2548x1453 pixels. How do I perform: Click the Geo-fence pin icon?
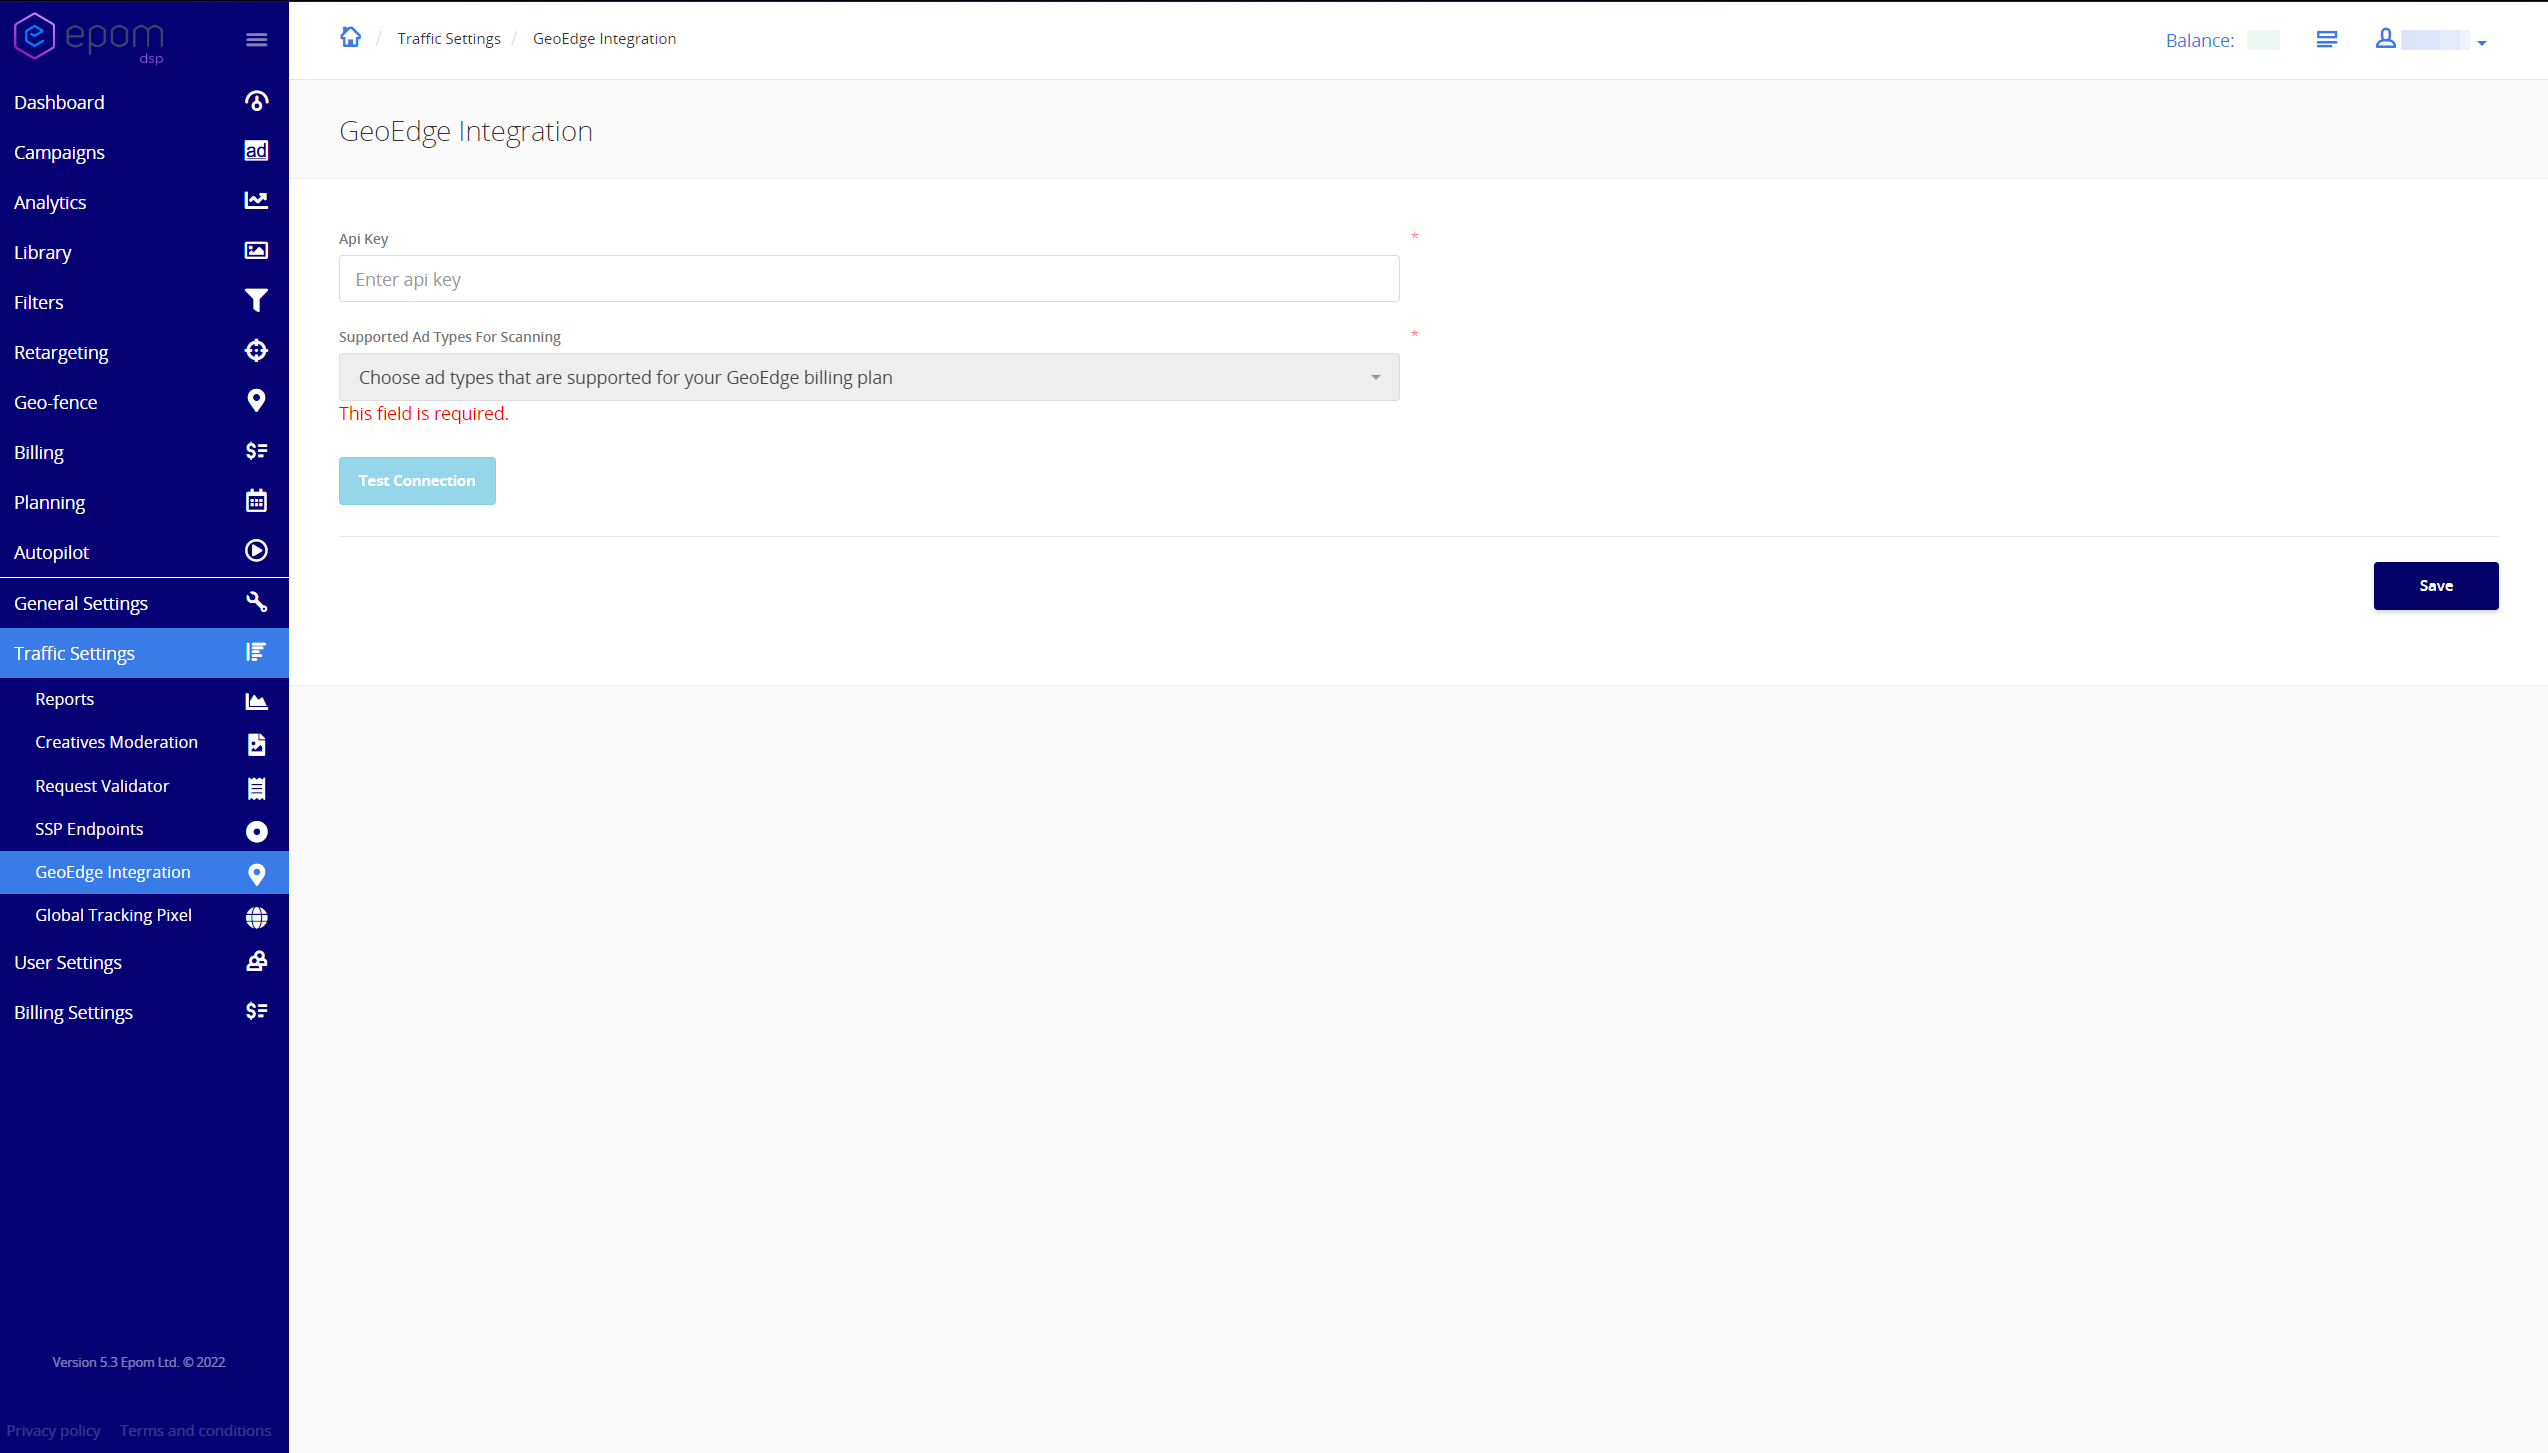click(256, 401)
